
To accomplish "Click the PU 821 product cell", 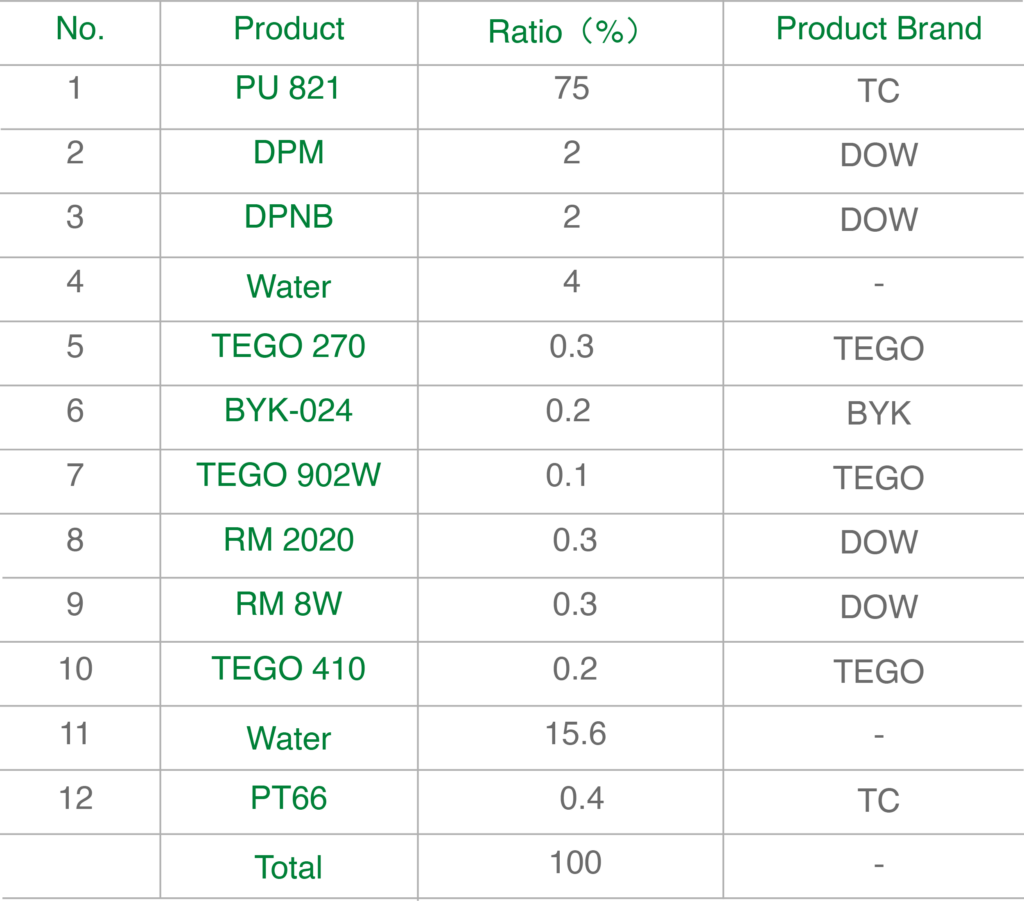I will (288, 89).
